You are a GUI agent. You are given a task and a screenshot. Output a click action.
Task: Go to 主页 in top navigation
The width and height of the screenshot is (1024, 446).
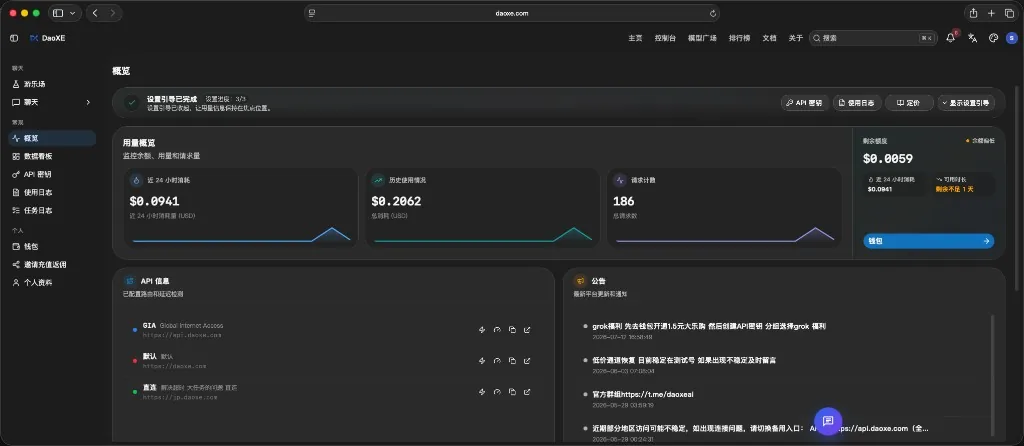click(635, 38)
